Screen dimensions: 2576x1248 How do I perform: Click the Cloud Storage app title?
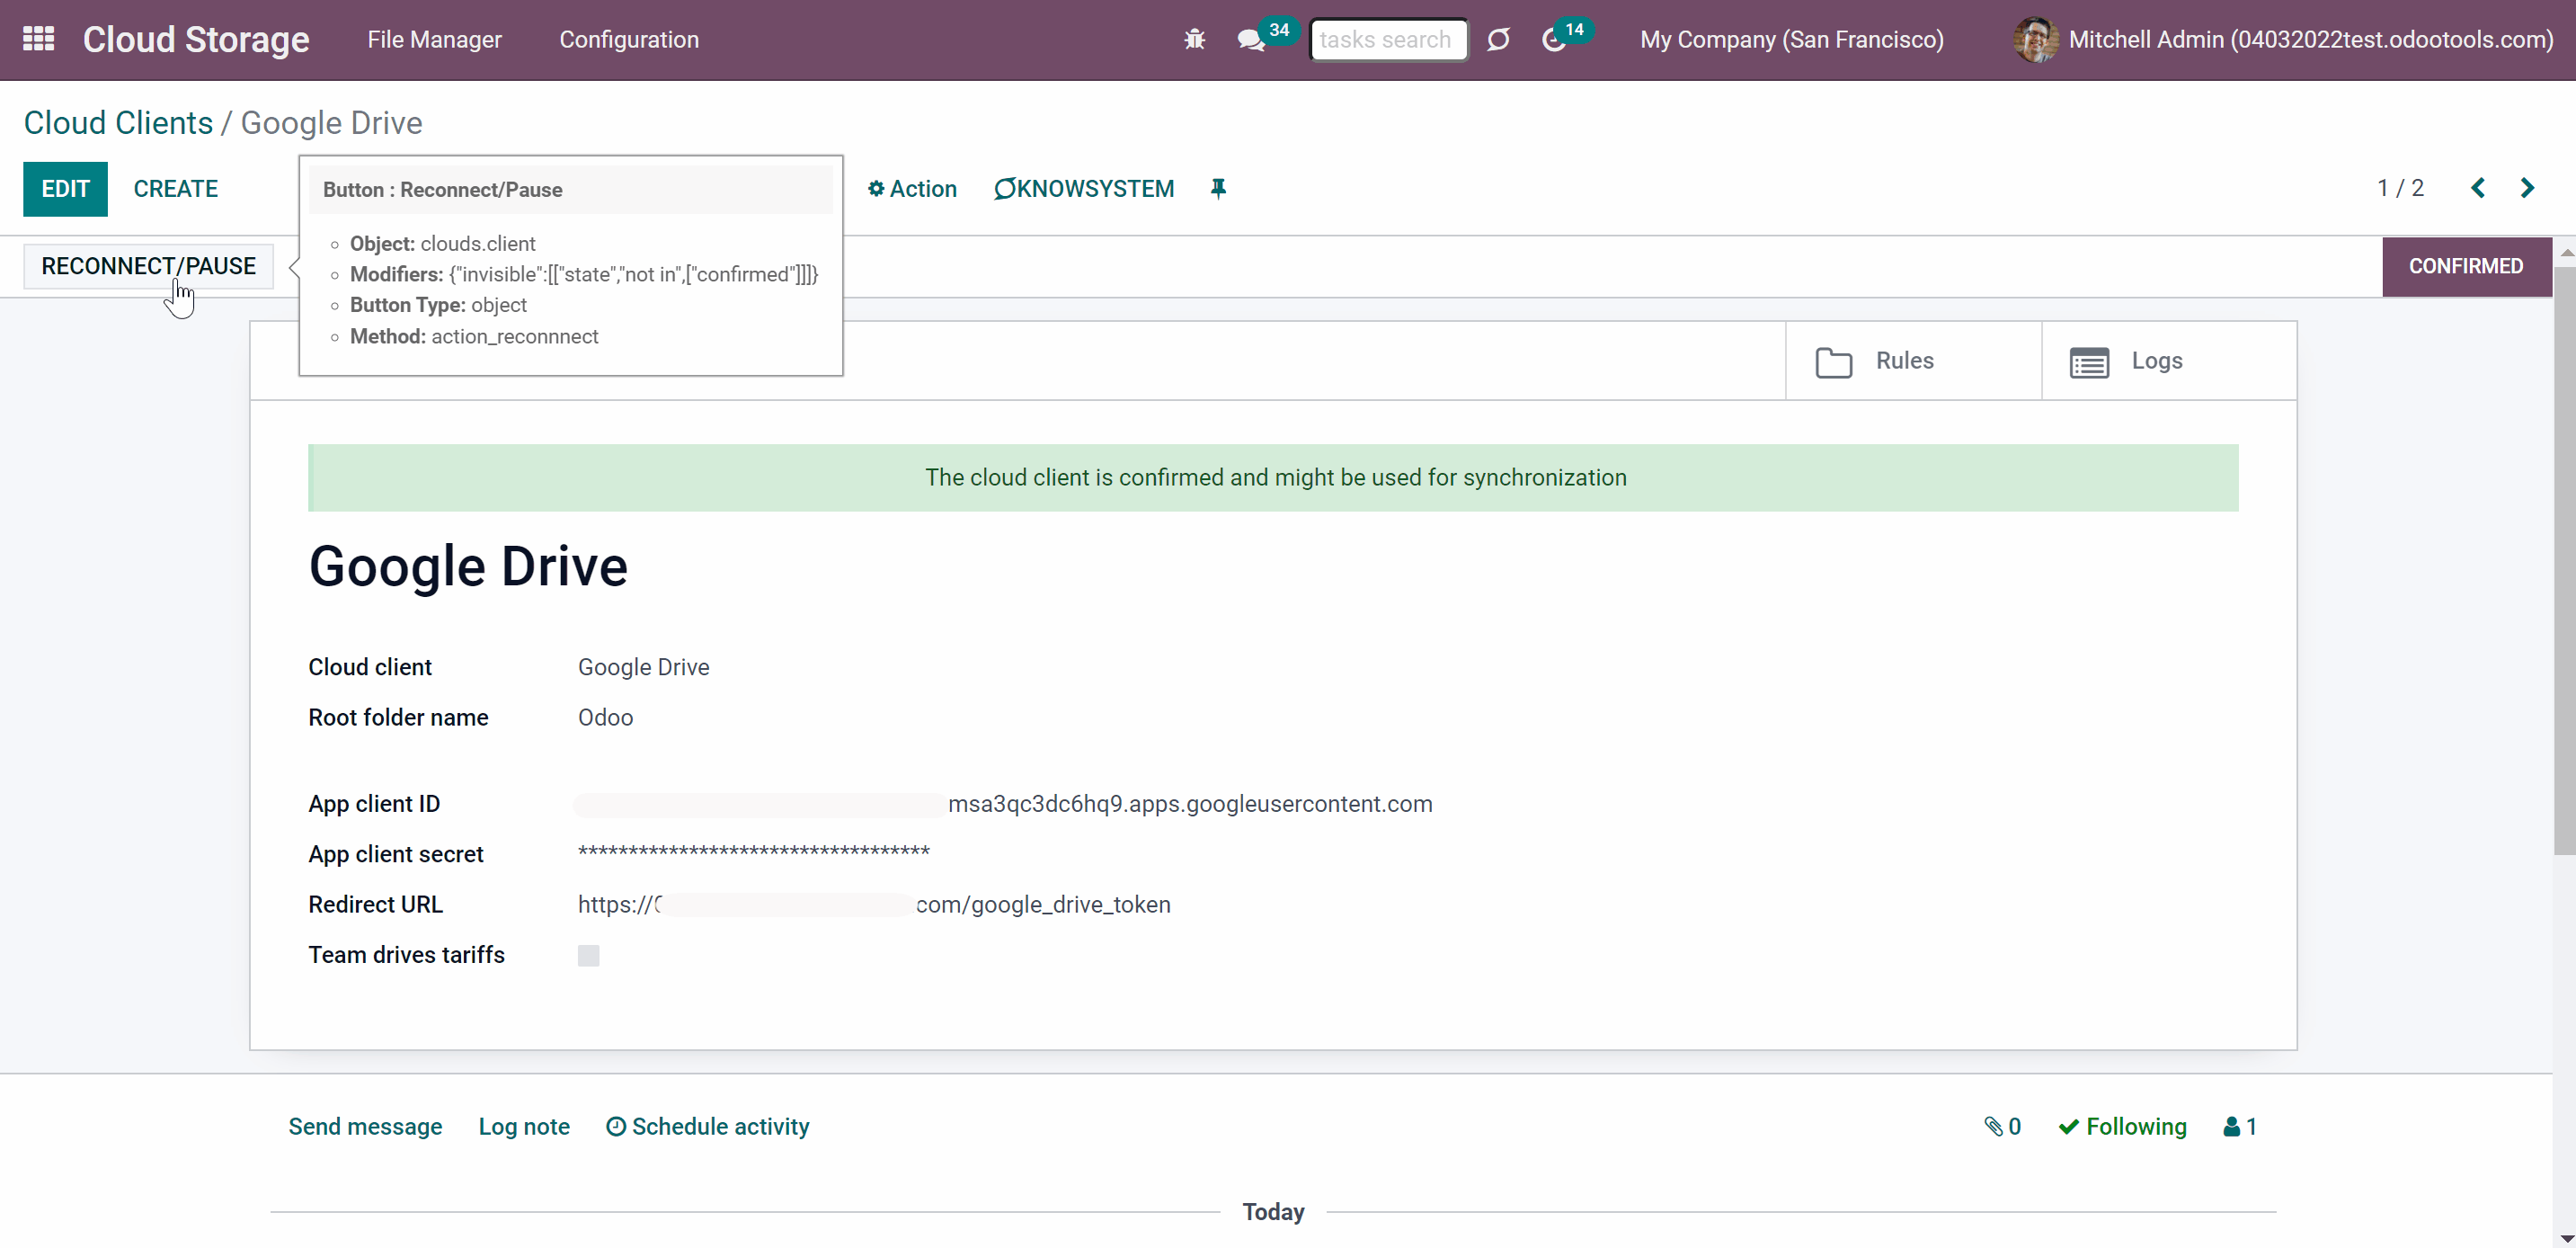[x=196, y=39]
